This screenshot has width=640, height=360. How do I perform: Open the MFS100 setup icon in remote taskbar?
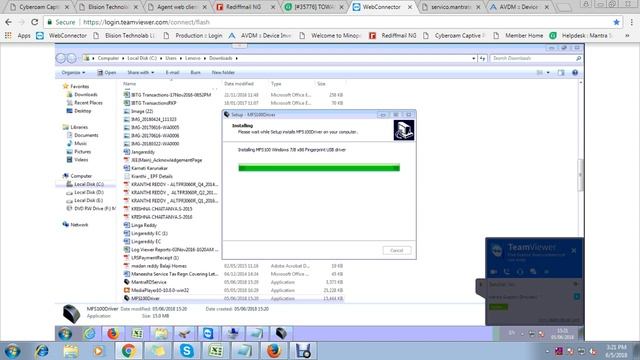(x=281, y=333)
